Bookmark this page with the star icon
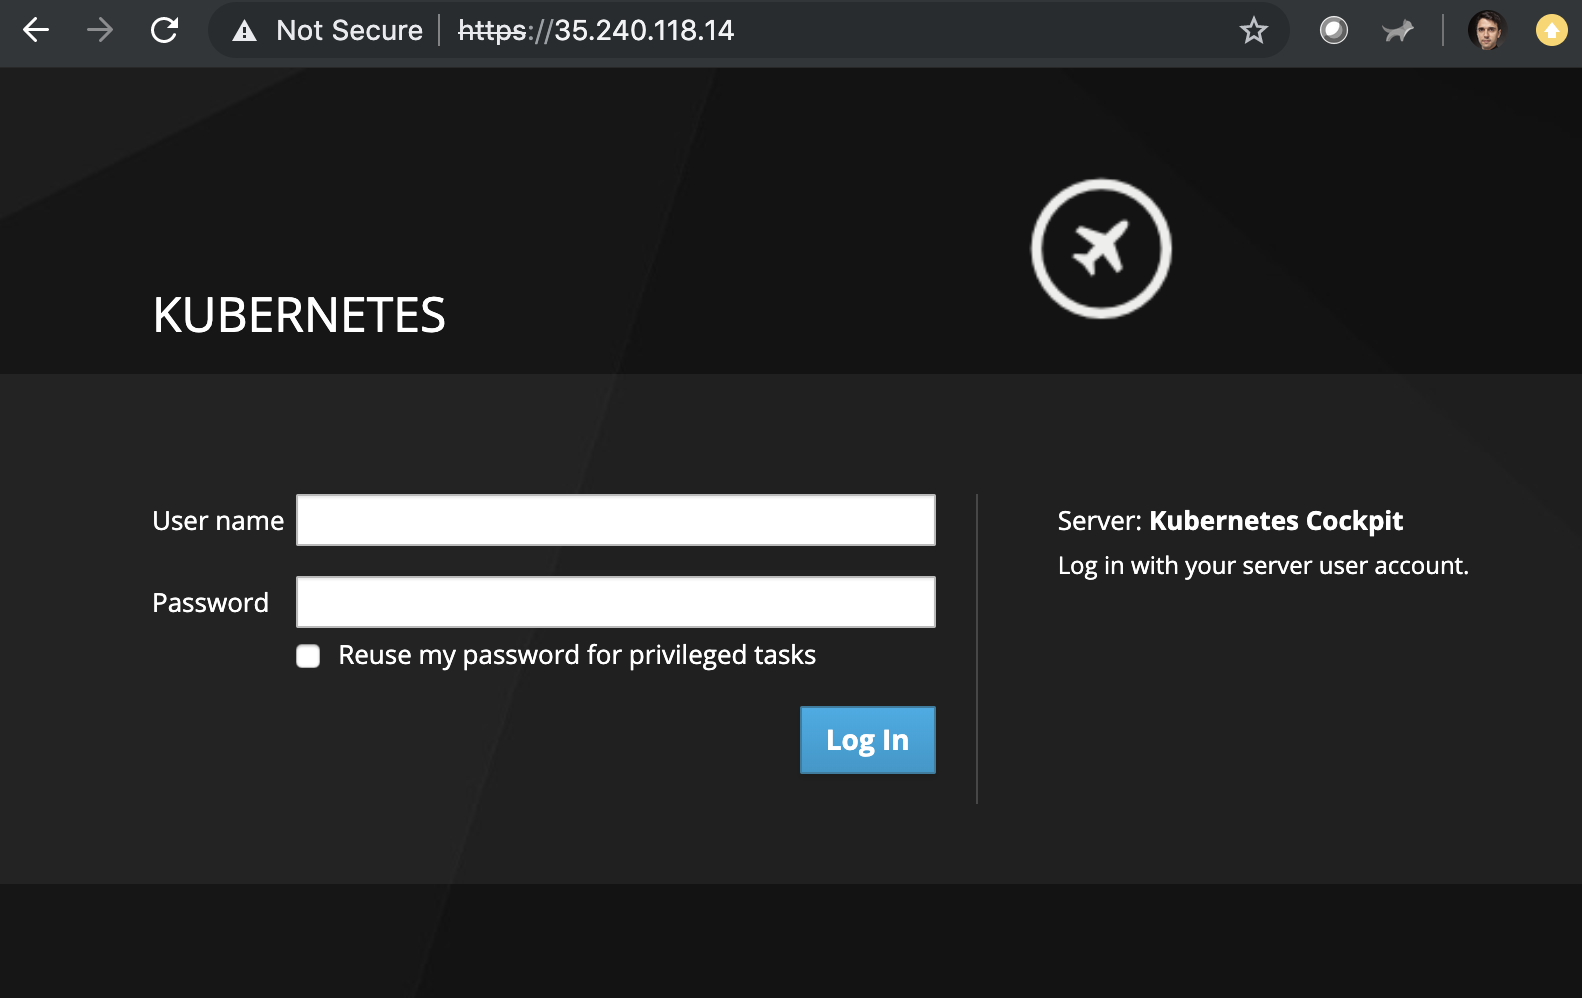 (x=1253, y=30)
